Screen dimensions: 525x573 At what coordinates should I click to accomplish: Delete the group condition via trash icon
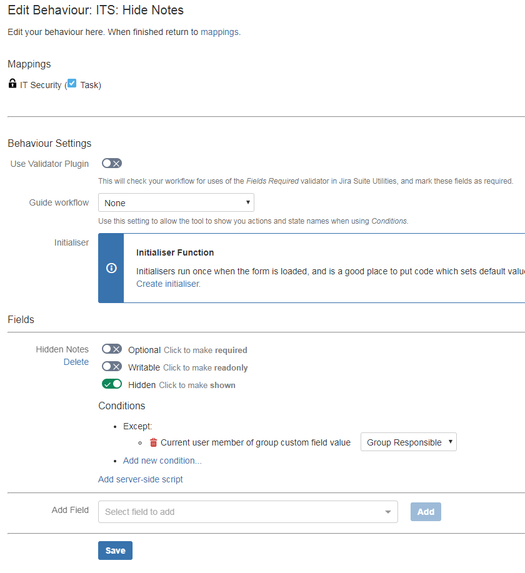153,443
